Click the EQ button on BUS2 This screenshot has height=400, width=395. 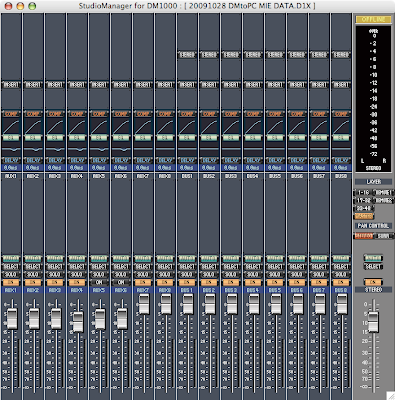pos(209,138)
